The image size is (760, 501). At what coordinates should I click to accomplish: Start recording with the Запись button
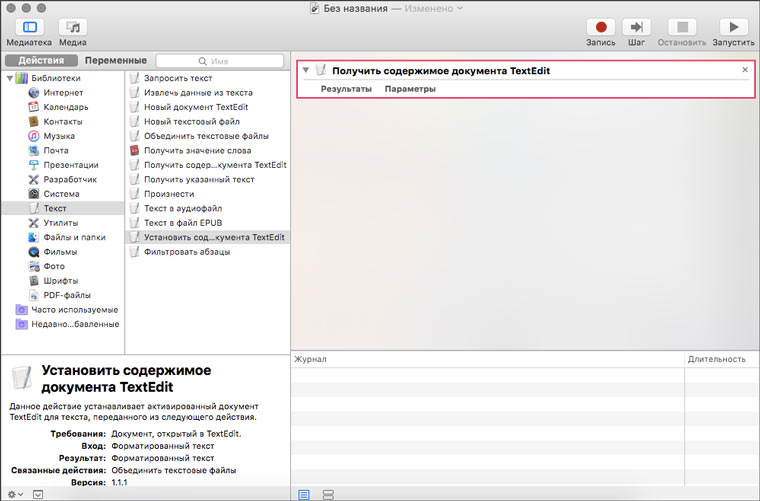tap(601, 27)
